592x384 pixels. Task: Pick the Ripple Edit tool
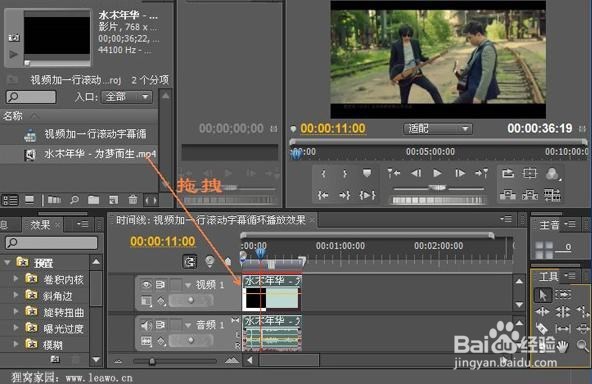pyautogui.click(x=543, y=312)
